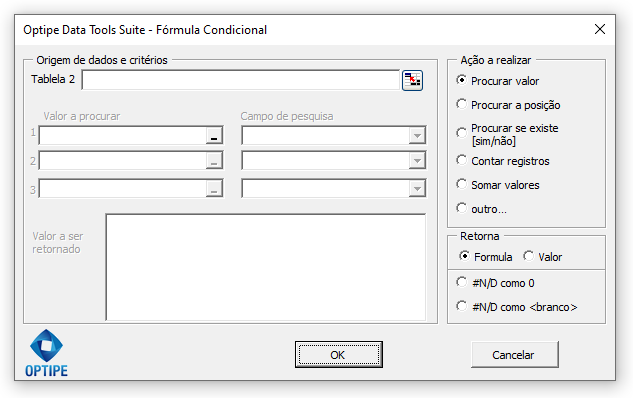633x398 pixels.
Task: Click the Valor a ser retornado label
Action: (58, 243)
